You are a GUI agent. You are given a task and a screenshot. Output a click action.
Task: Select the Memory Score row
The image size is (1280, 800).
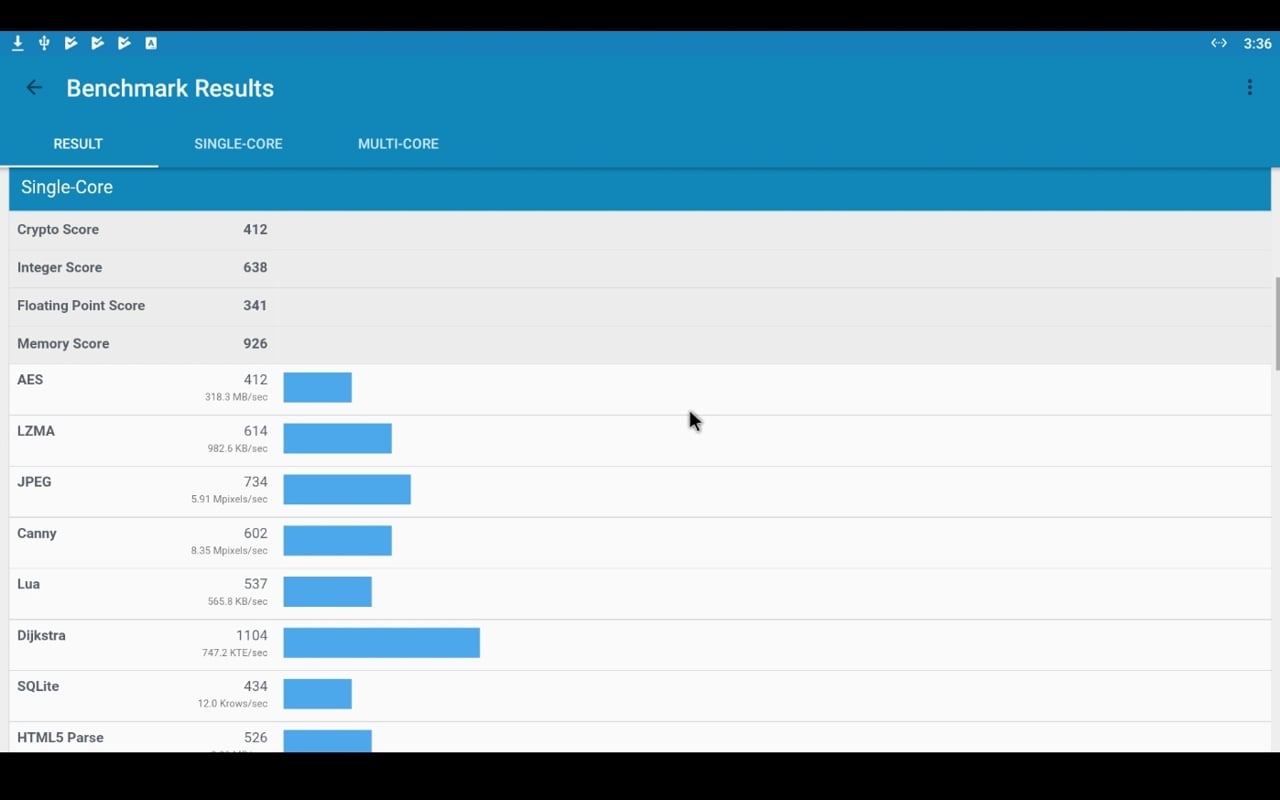click(x=140, y=343)
